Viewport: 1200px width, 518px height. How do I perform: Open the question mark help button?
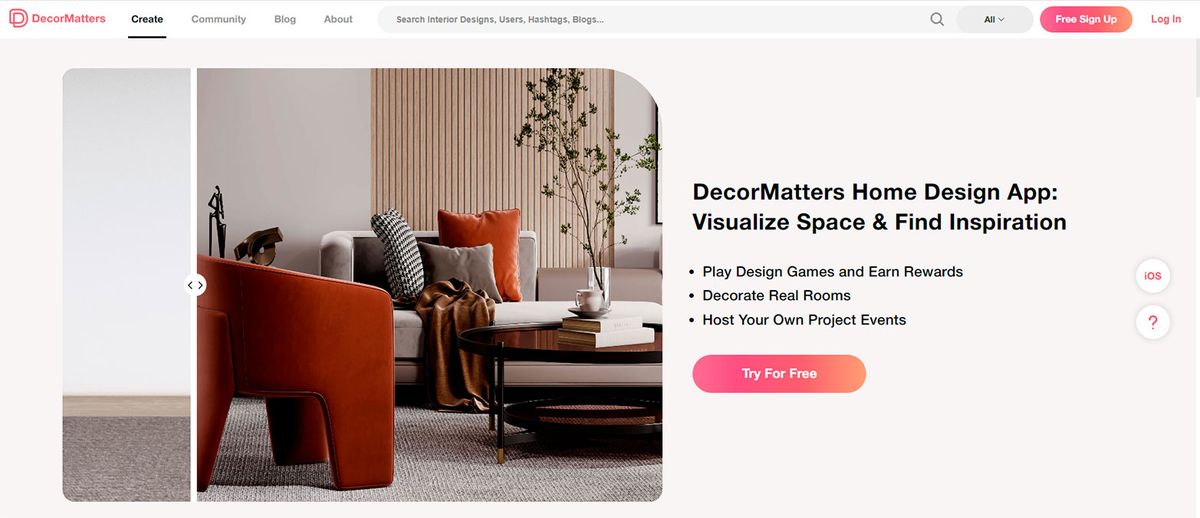[x=1153, y=323]
